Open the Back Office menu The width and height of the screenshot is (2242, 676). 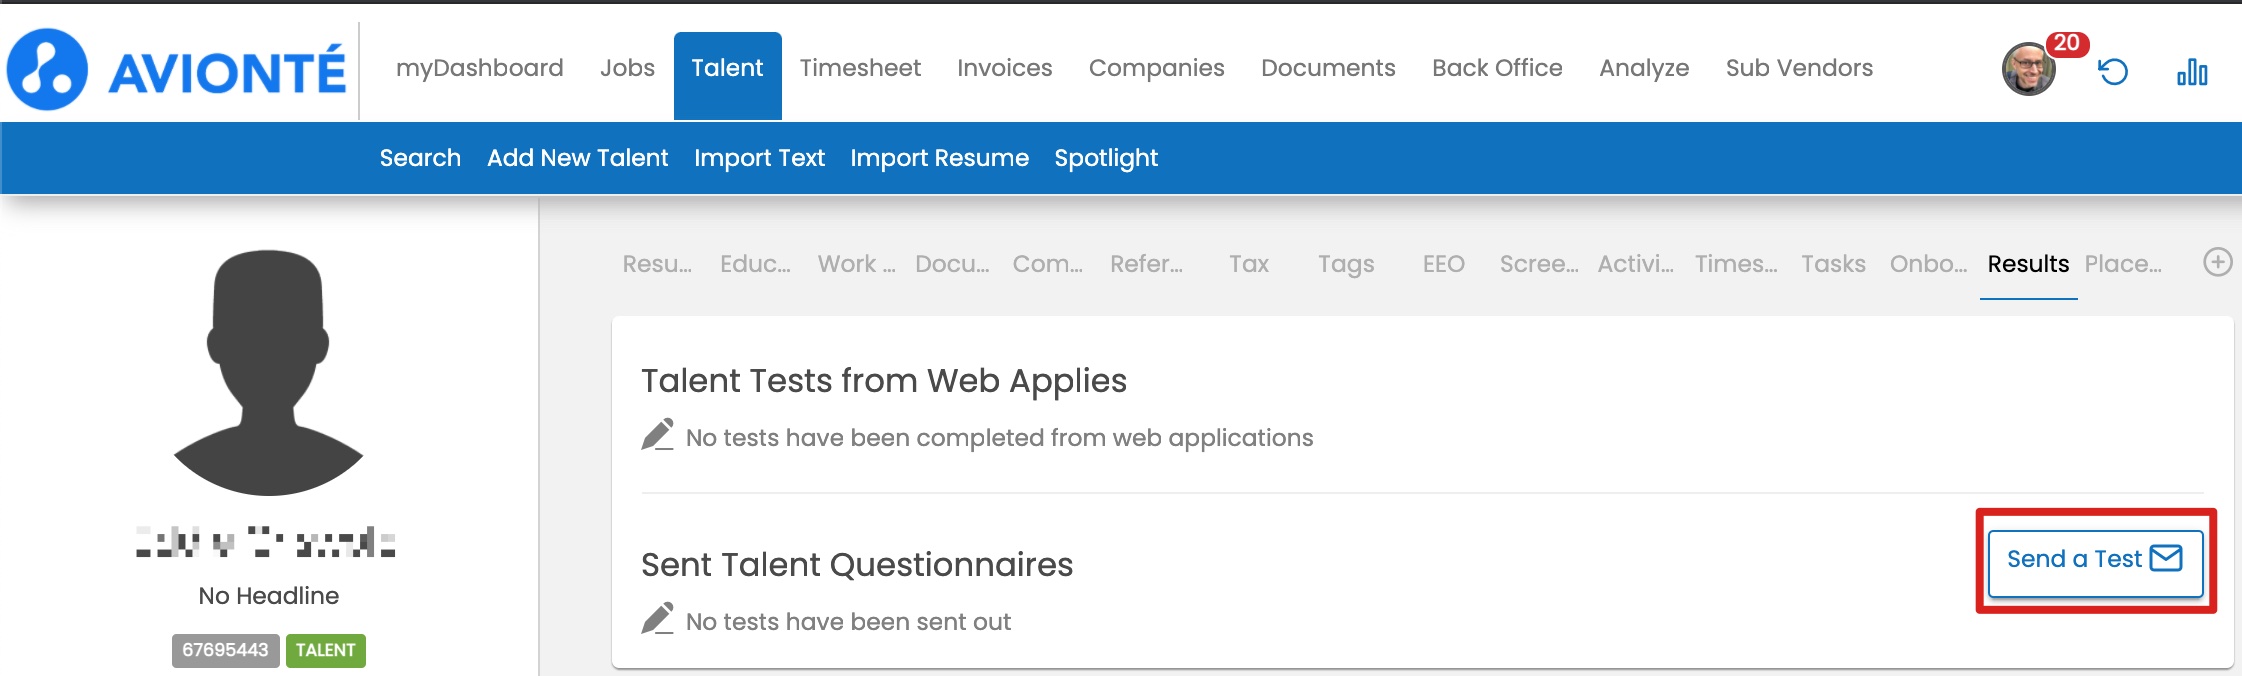[x=1496, y=68]
